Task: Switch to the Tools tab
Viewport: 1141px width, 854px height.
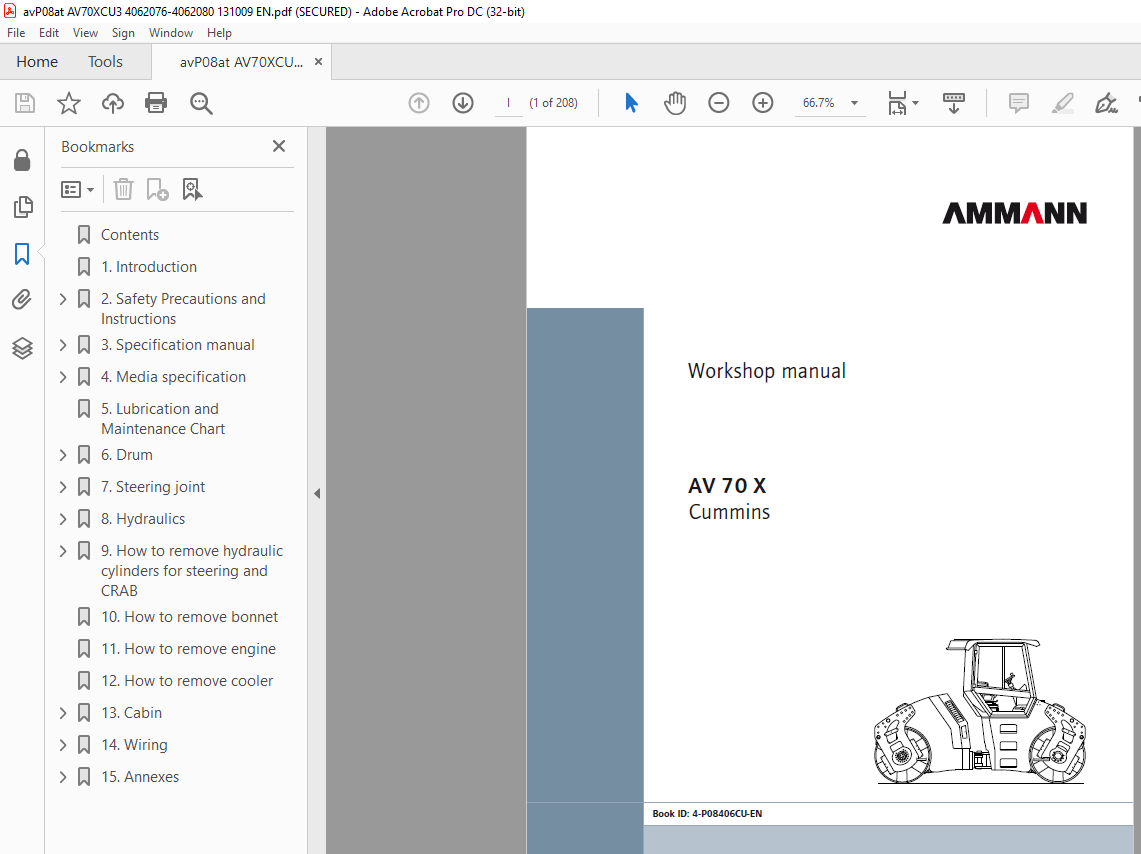Action: pyautogui.click(x=106, y=62)
